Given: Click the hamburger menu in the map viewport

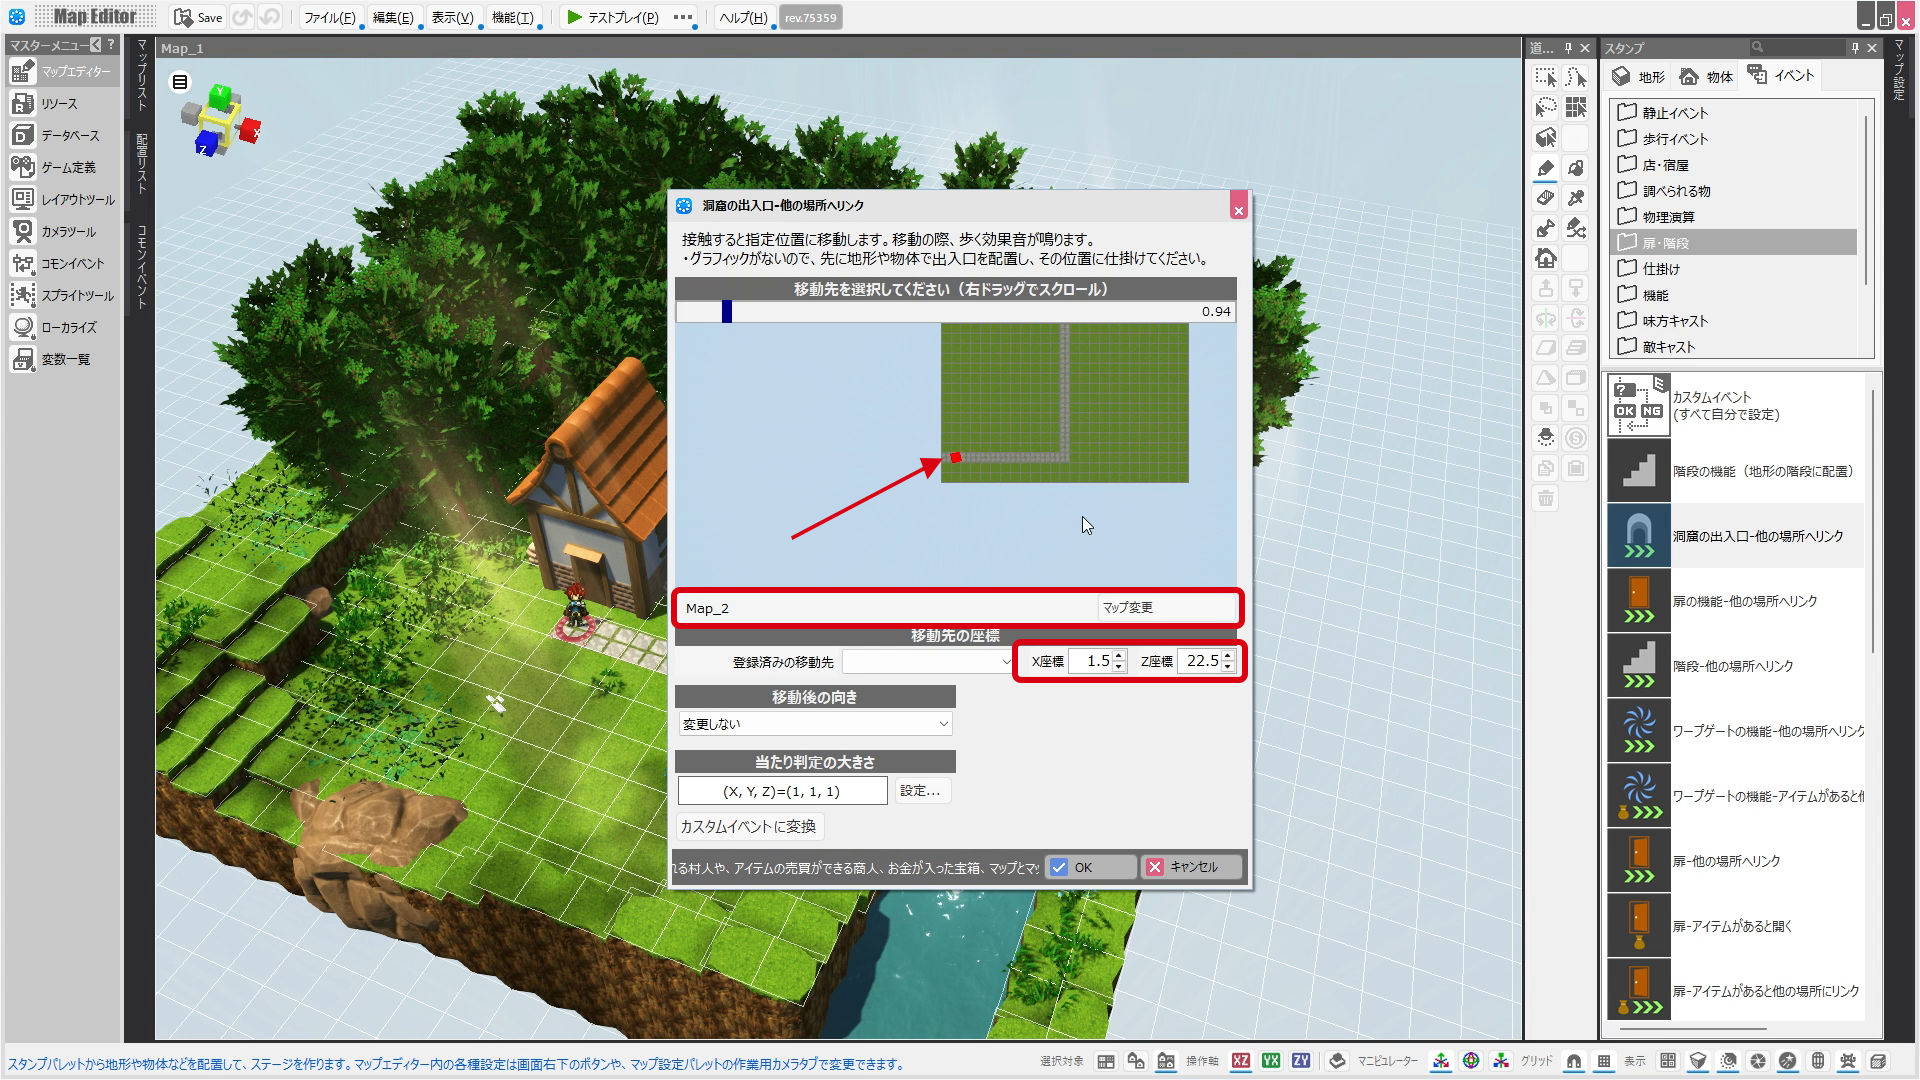Looking at the screenshot, I should point(180,82).
